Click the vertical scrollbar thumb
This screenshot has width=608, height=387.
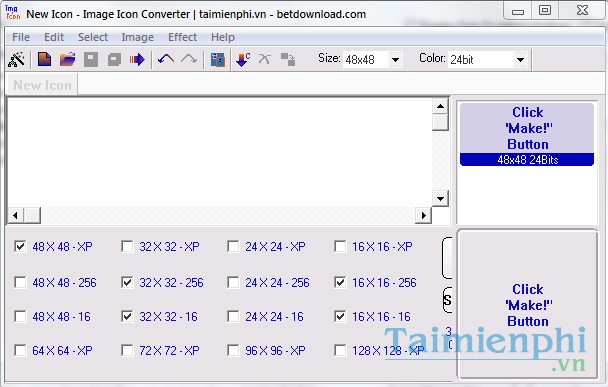click(440, 122)
